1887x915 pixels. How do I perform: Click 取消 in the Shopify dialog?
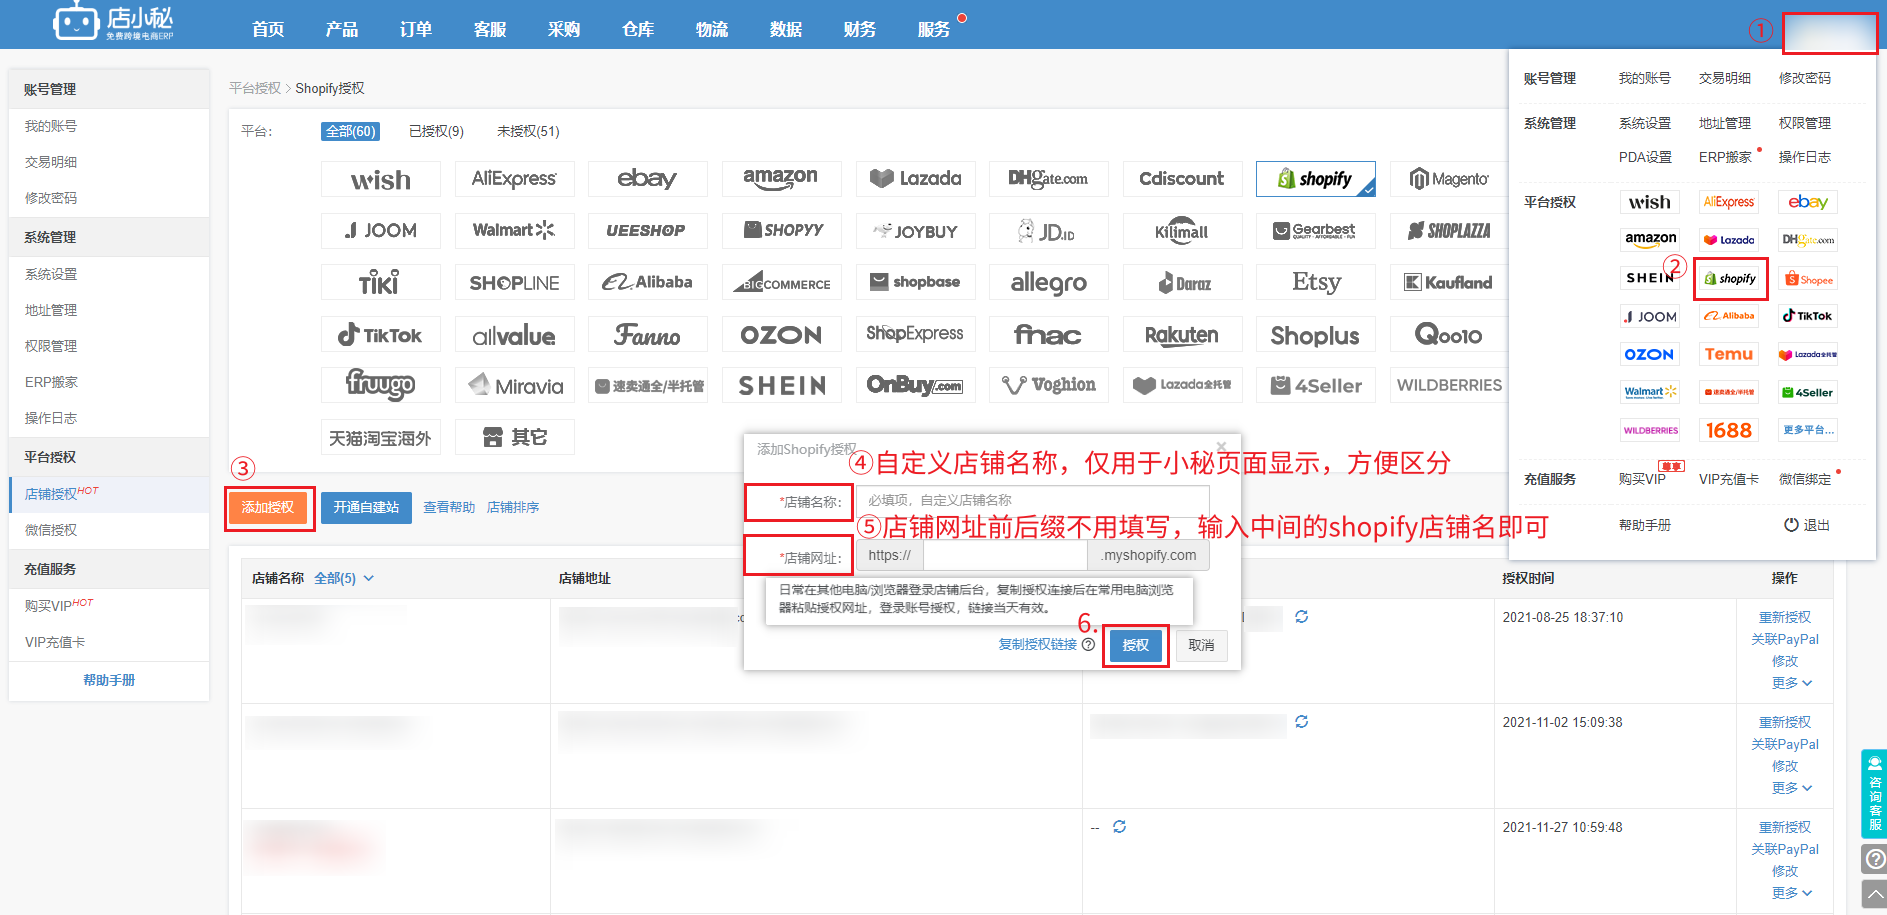coord(1201,645)
